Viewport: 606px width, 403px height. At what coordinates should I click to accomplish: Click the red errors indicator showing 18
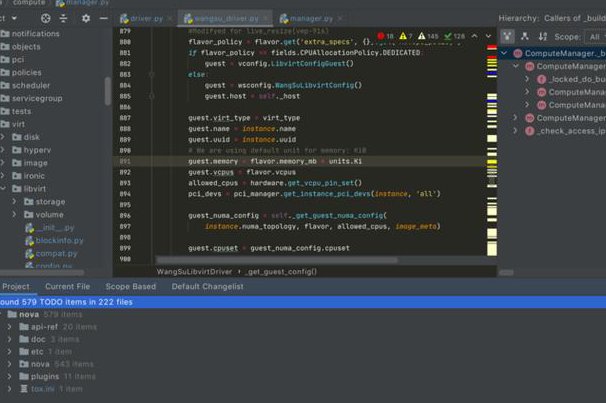[385, 36]
